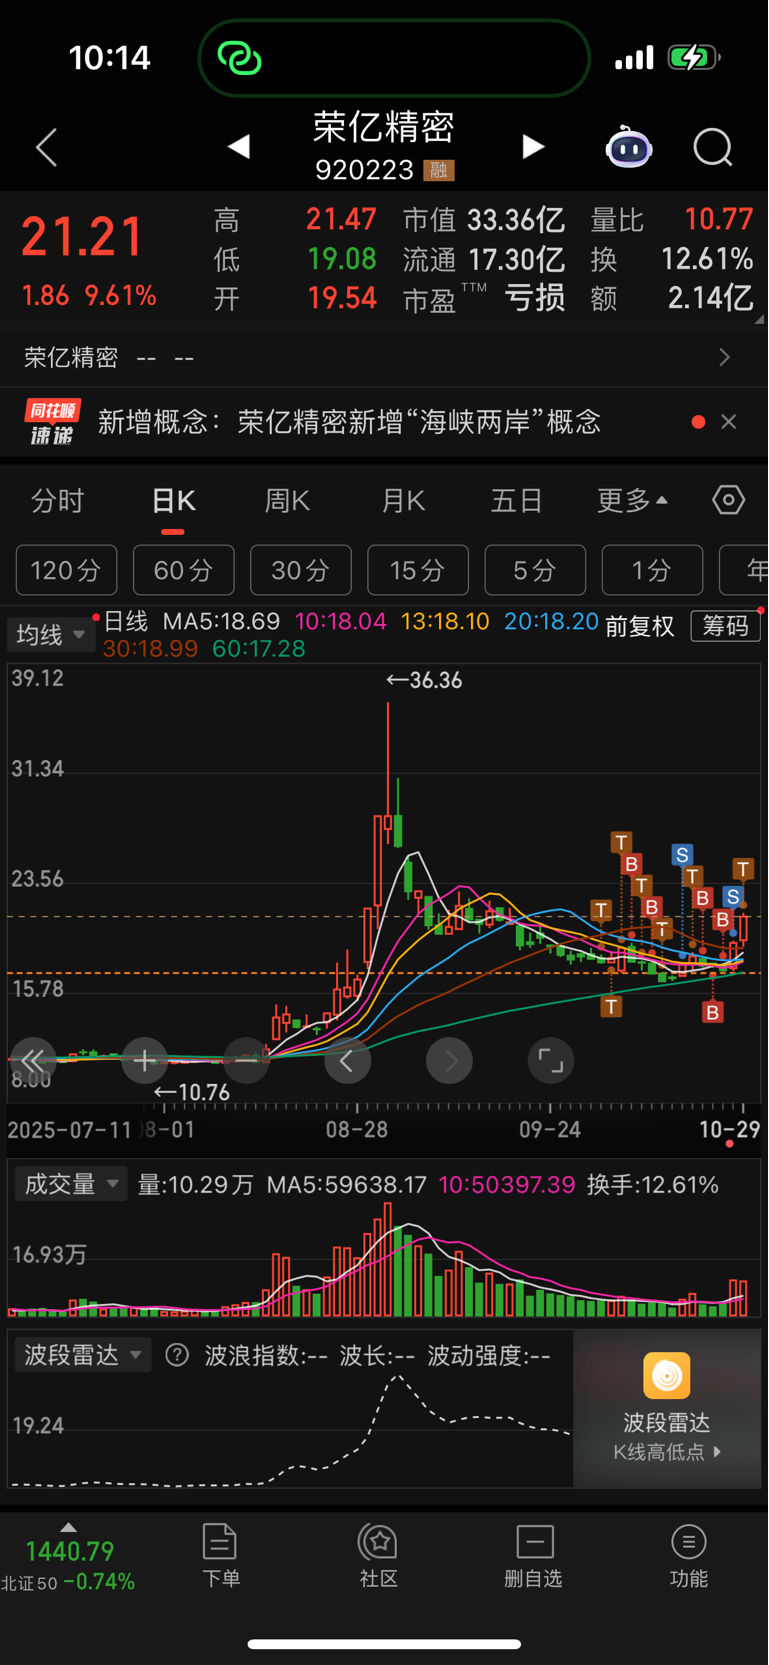The width and height of the screenshot is (769, 1665).
Task: Tap the current price 21.21
Action: click(x=83, y=238)
